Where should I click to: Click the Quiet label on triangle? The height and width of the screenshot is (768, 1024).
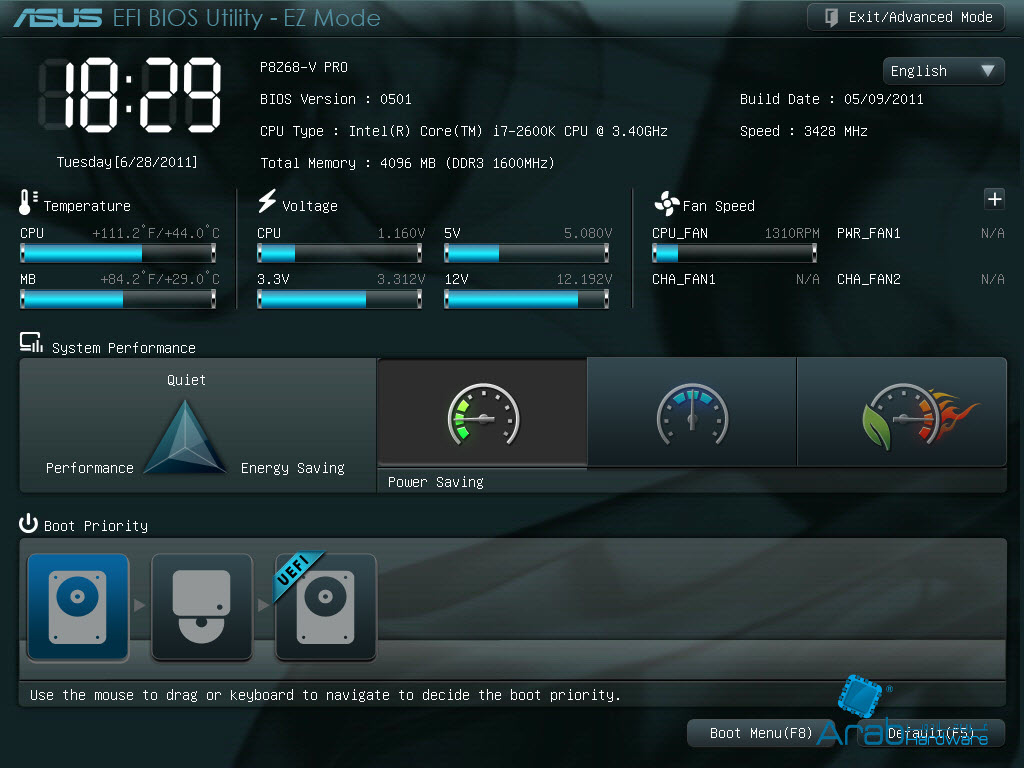[186, 380]
